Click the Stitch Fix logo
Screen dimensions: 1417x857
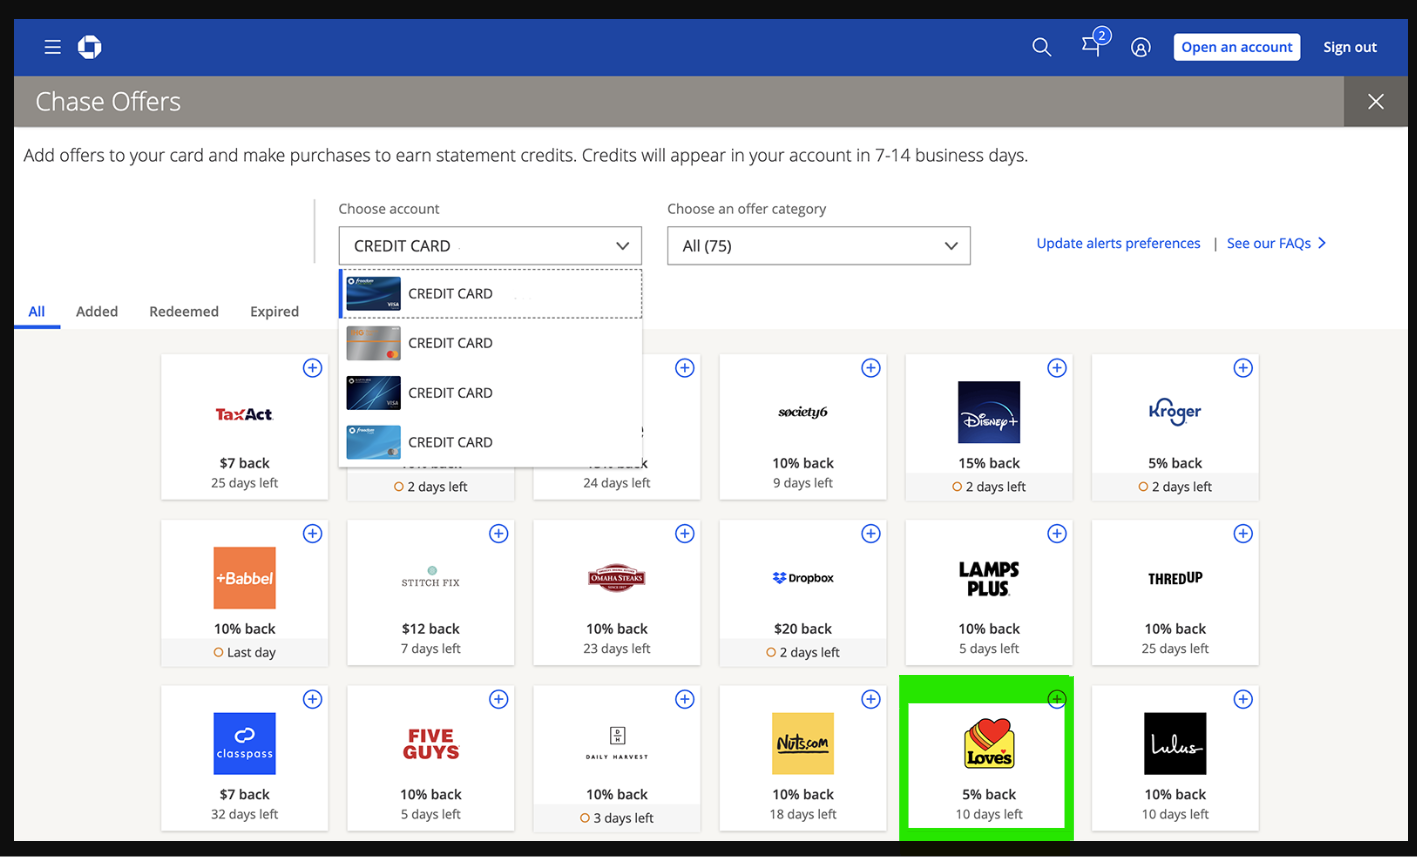(x=431, y=577)
